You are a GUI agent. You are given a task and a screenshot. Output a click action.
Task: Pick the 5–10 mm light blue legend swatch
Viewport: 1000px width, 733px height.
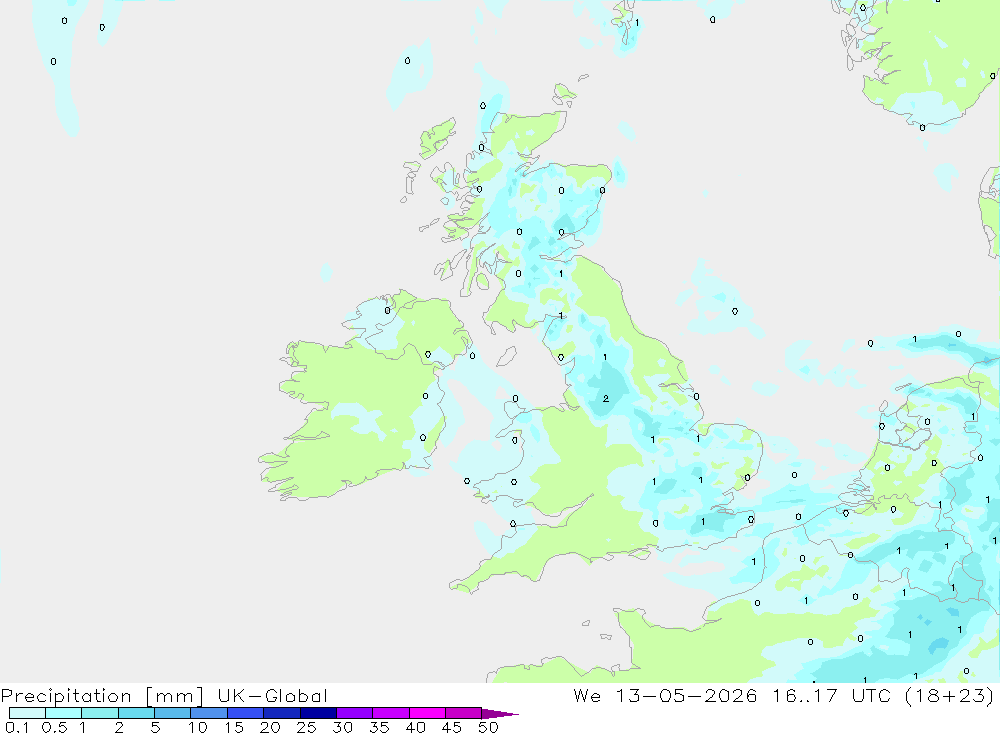(x=173, y=713)
